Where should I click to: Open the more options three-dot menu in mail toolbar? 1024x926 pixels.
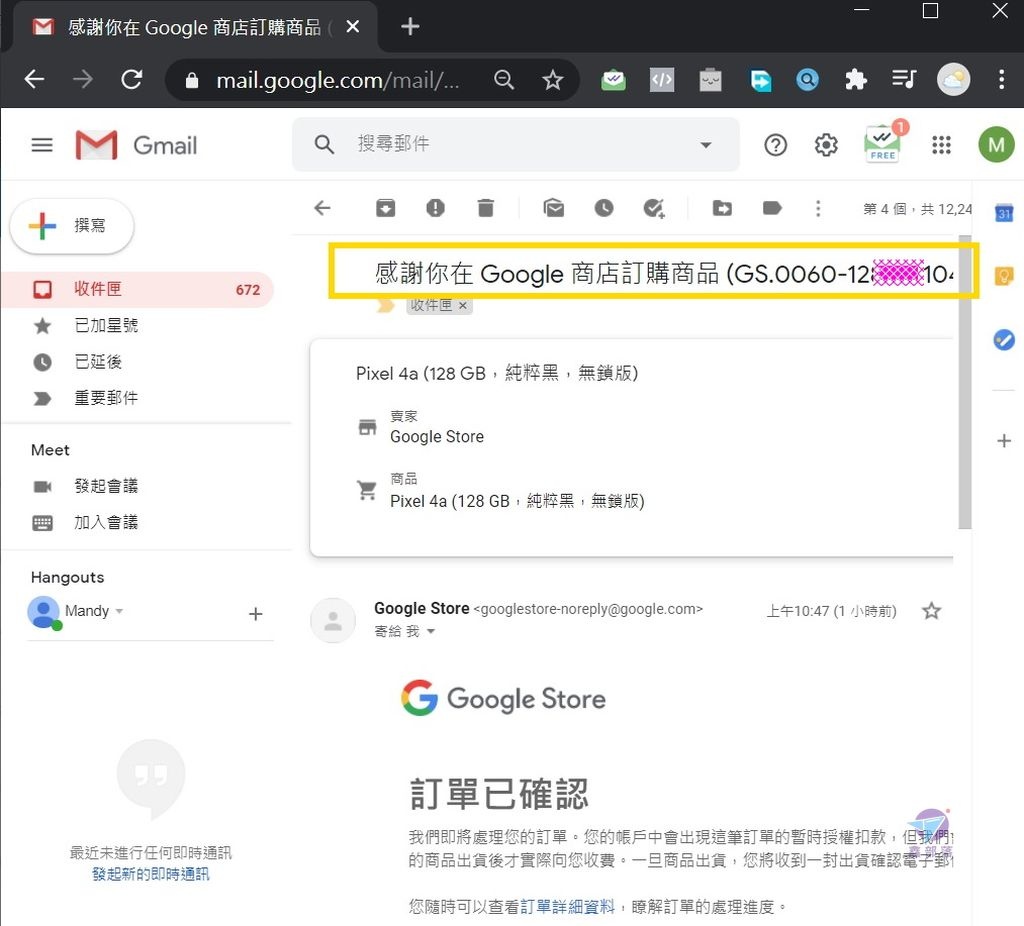(818, 208)
